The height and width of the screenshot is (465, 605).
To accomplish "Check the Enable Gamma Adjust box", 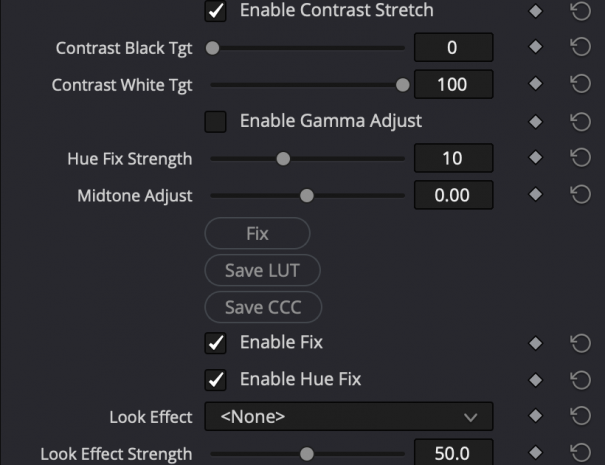I will tap(215, 122).
